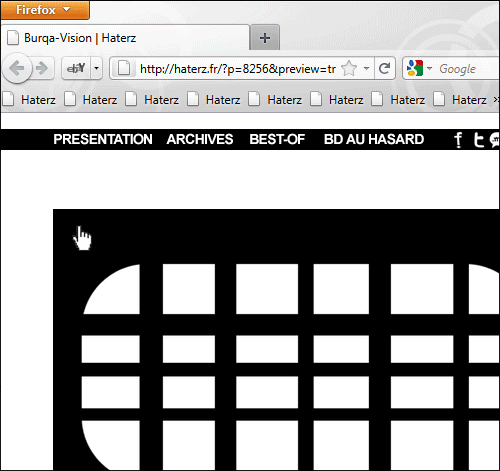
Task: Open the URL history dropdown arrow
Action: (366, 68)
